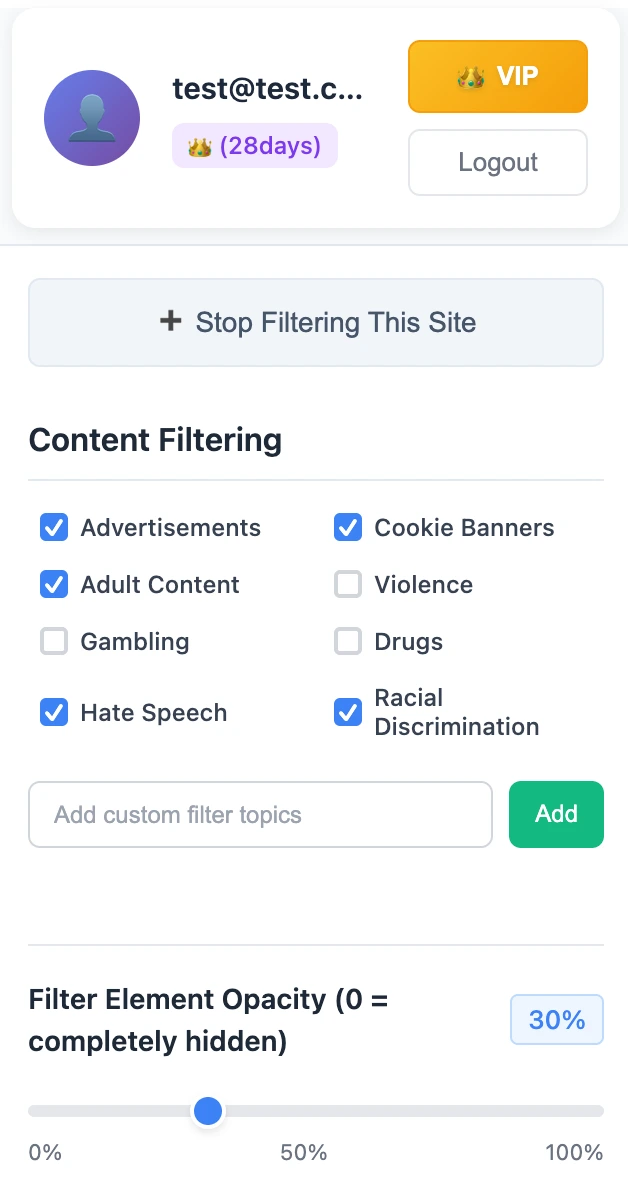The width and height of the screenshot is (628, 1196).
Task: Enable the Gambling filter
Action: [x=54, y=641]
